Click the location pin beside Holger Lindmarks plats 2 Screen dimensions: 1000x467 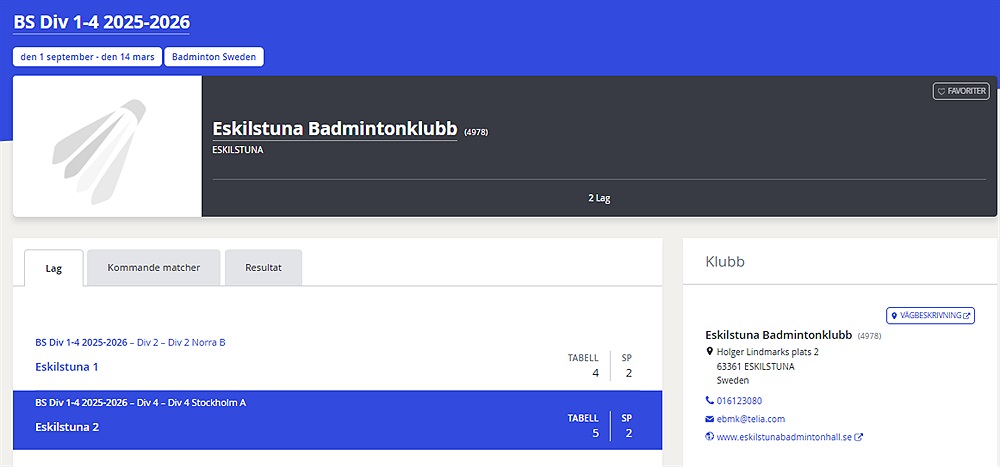click(x=710, y=352)
